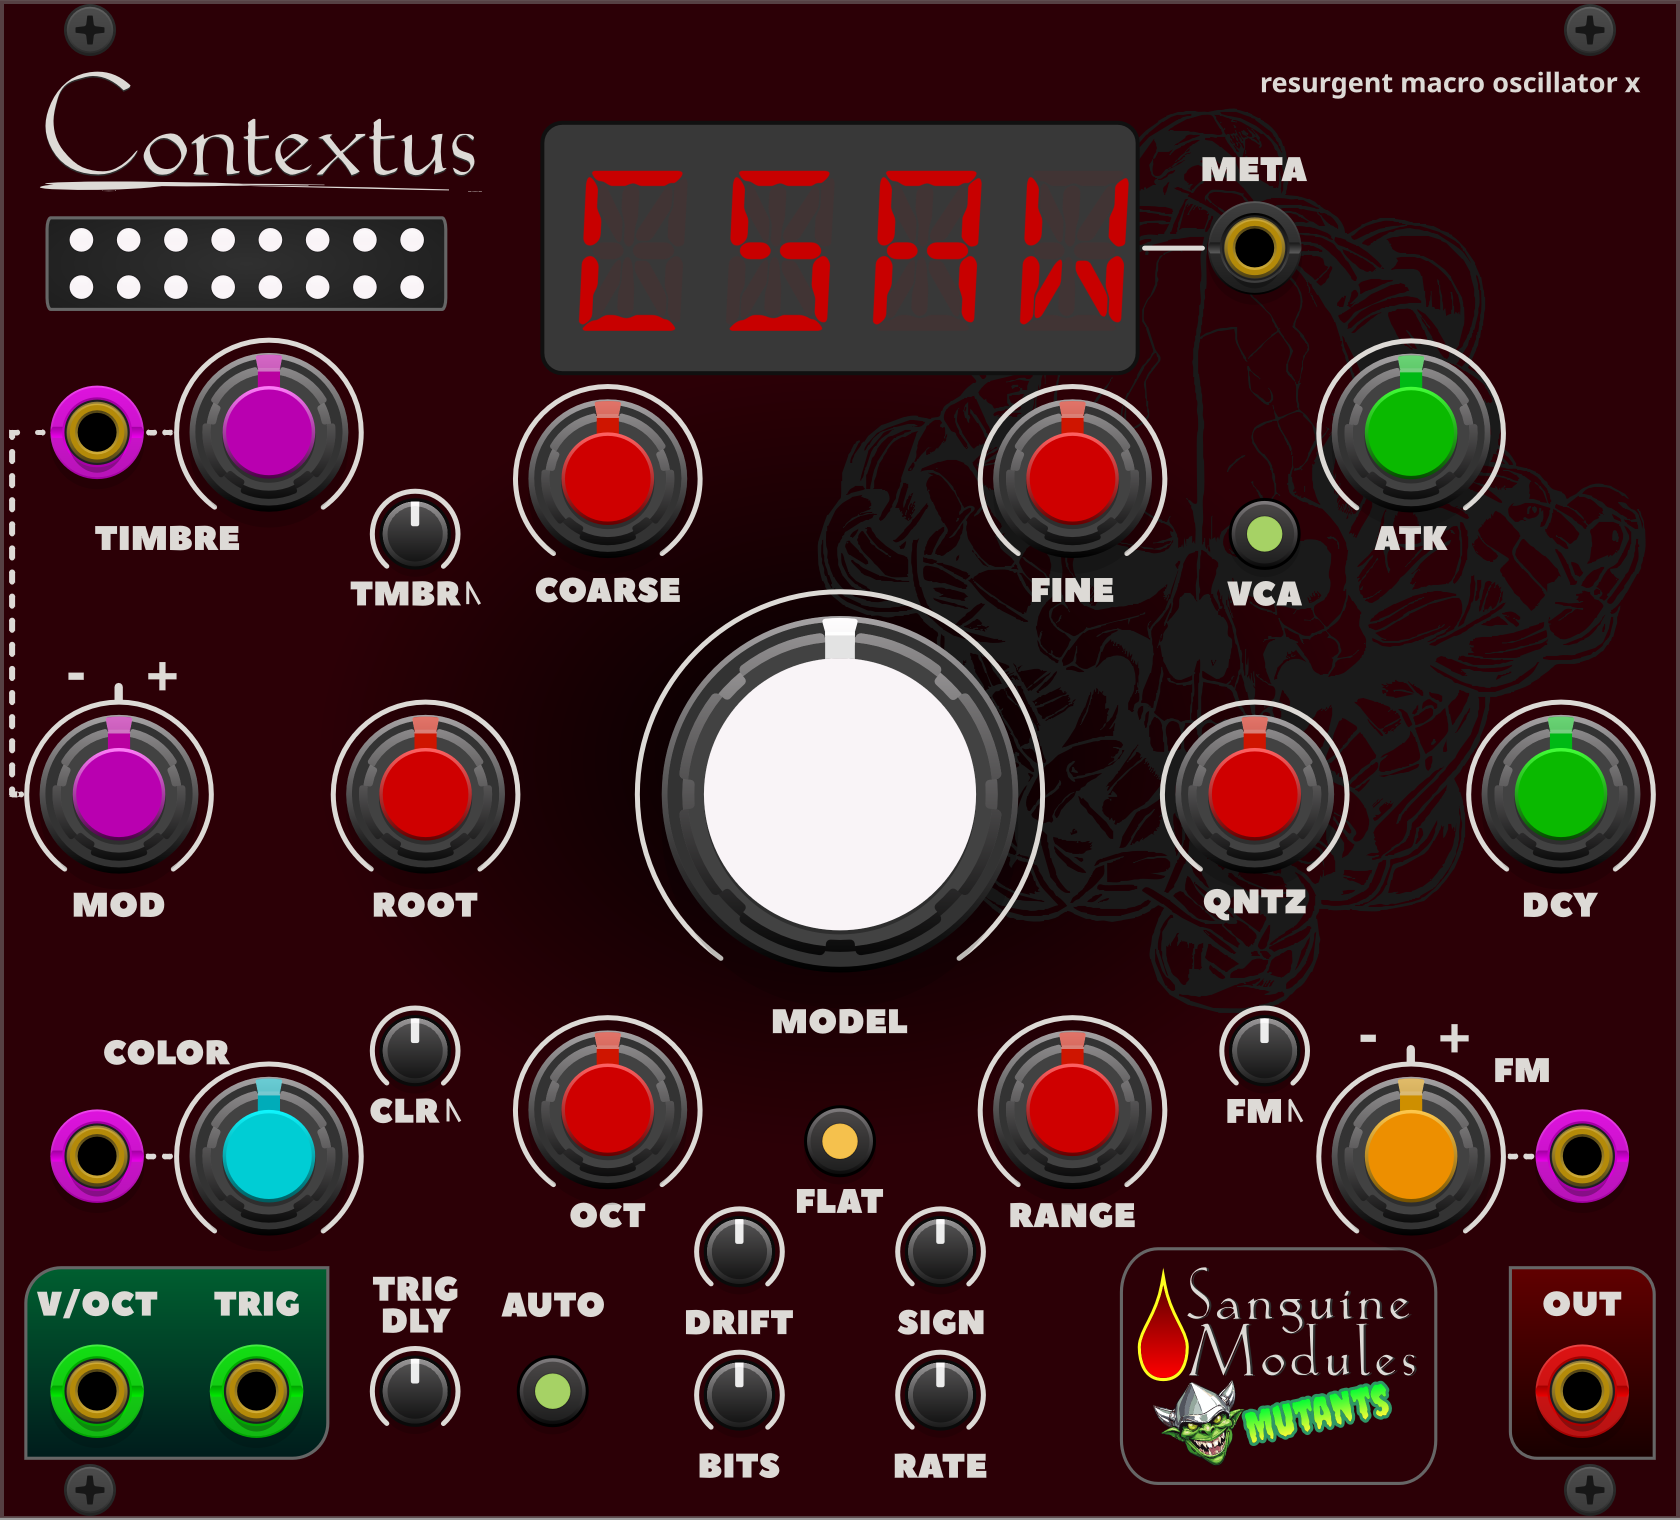Screen dimensions: 1680x1520
Task: Click the META input jack
Action: (x=1254, y=247)
